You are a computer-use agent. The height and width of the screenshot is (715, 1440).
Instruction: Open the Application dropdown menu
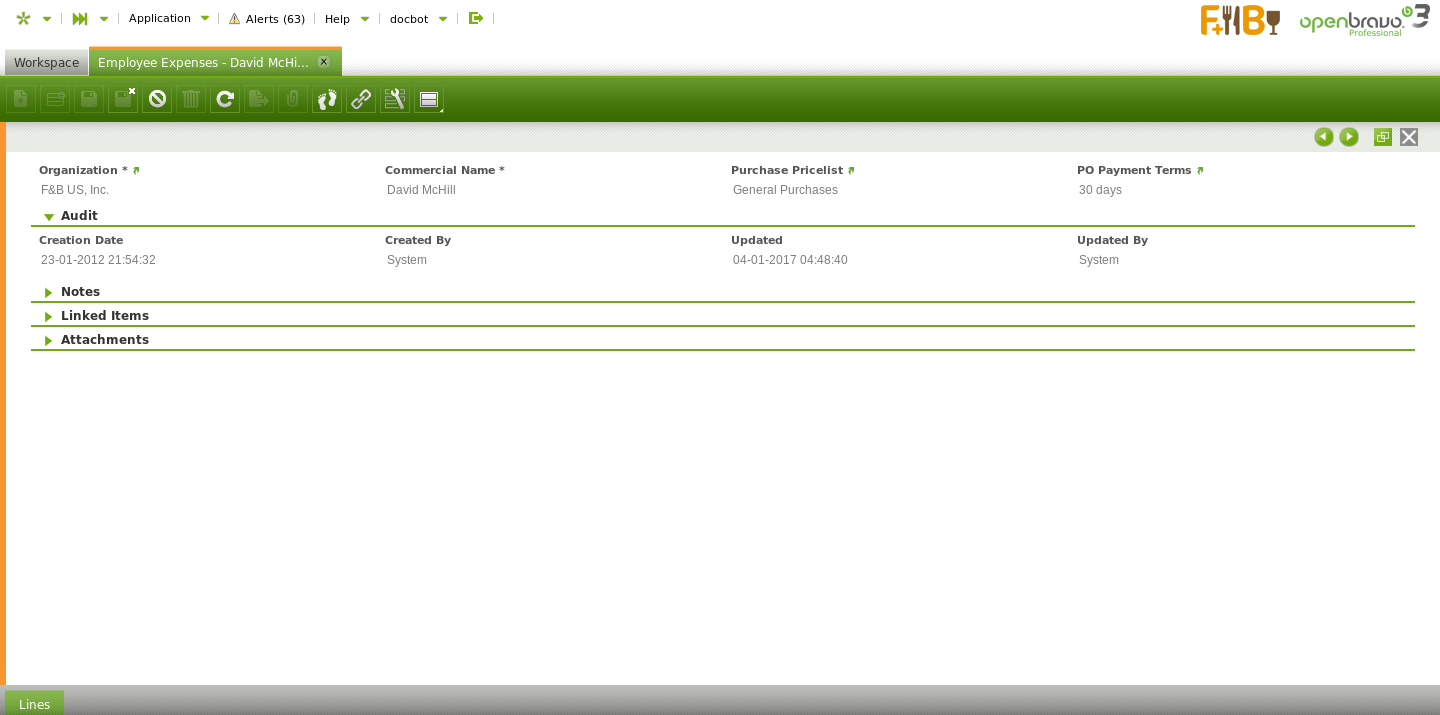point(168,18)
